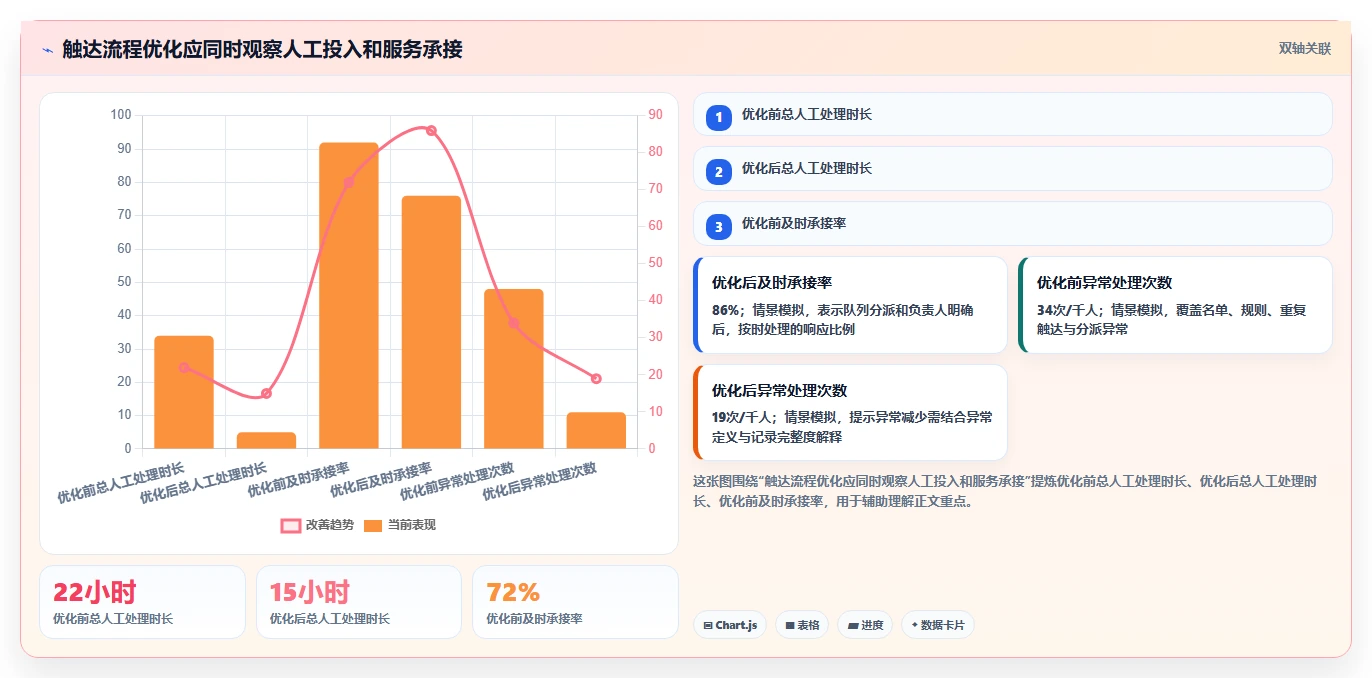Click the 表格 tag
1372x678 pixels.
(x=802, y=625)
